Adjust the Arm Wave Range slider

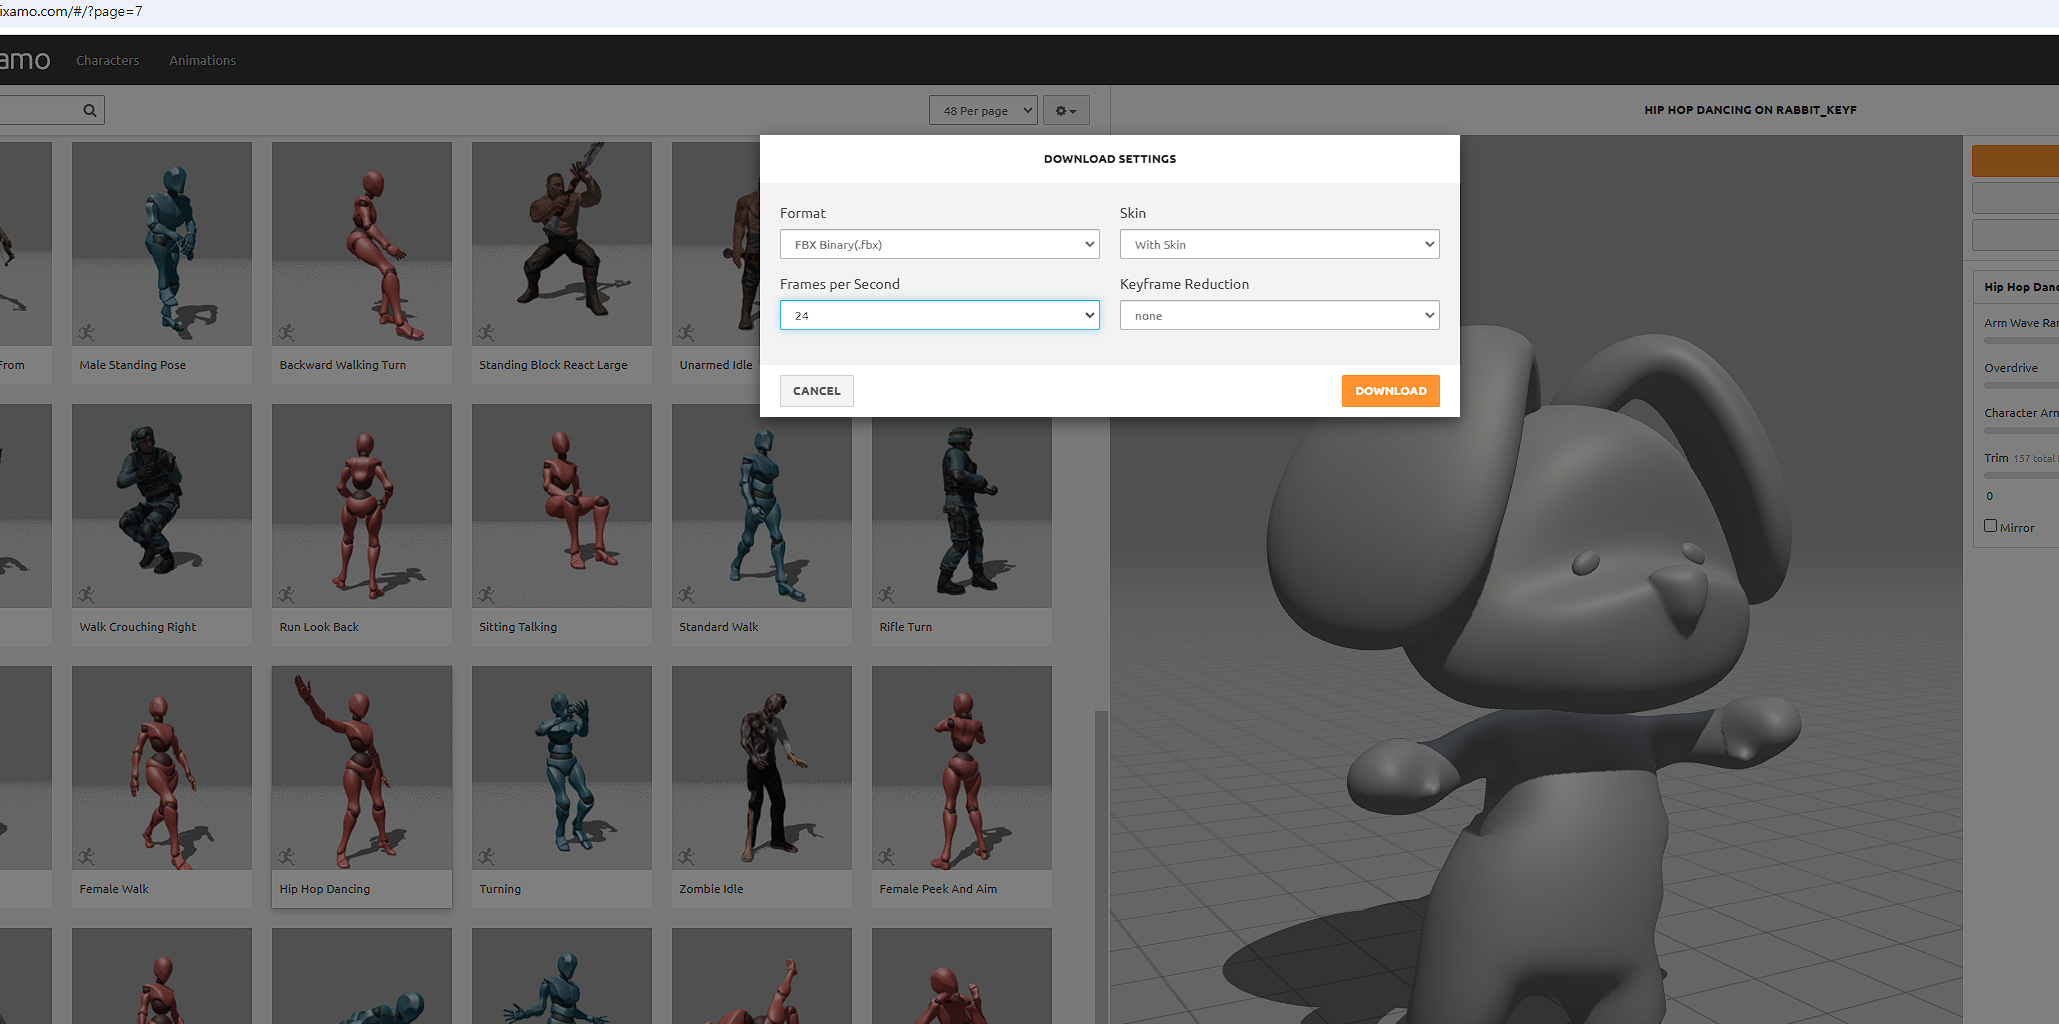pyautogui.click(x=2021, y=341)
